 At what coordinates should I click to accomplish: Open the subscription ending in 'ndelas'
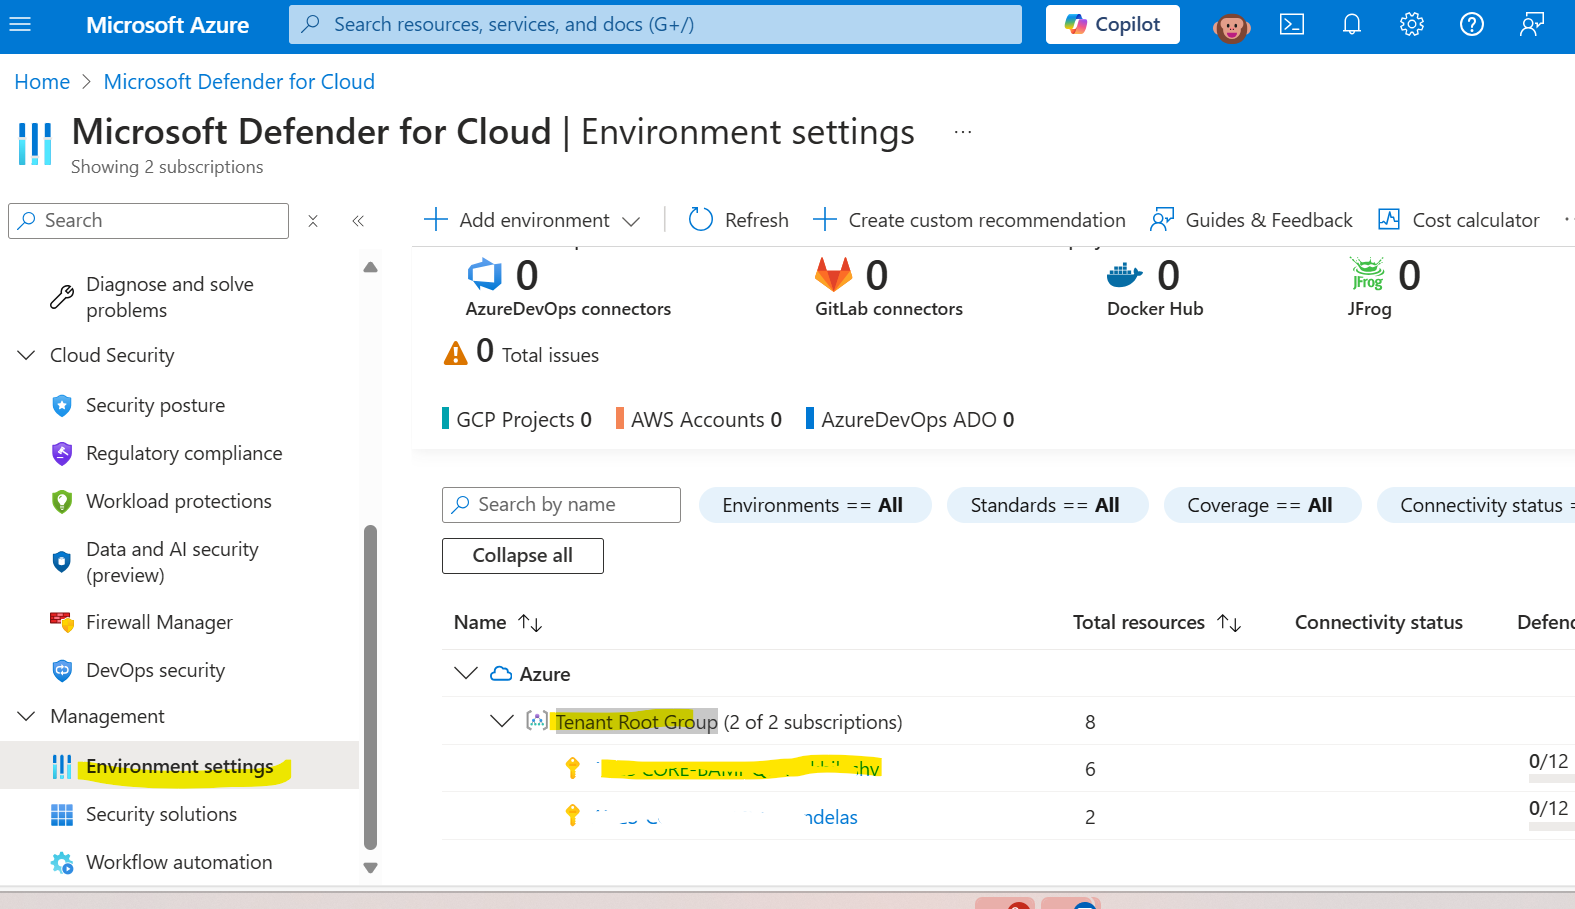pyautogui.click(x=726, y=817)
